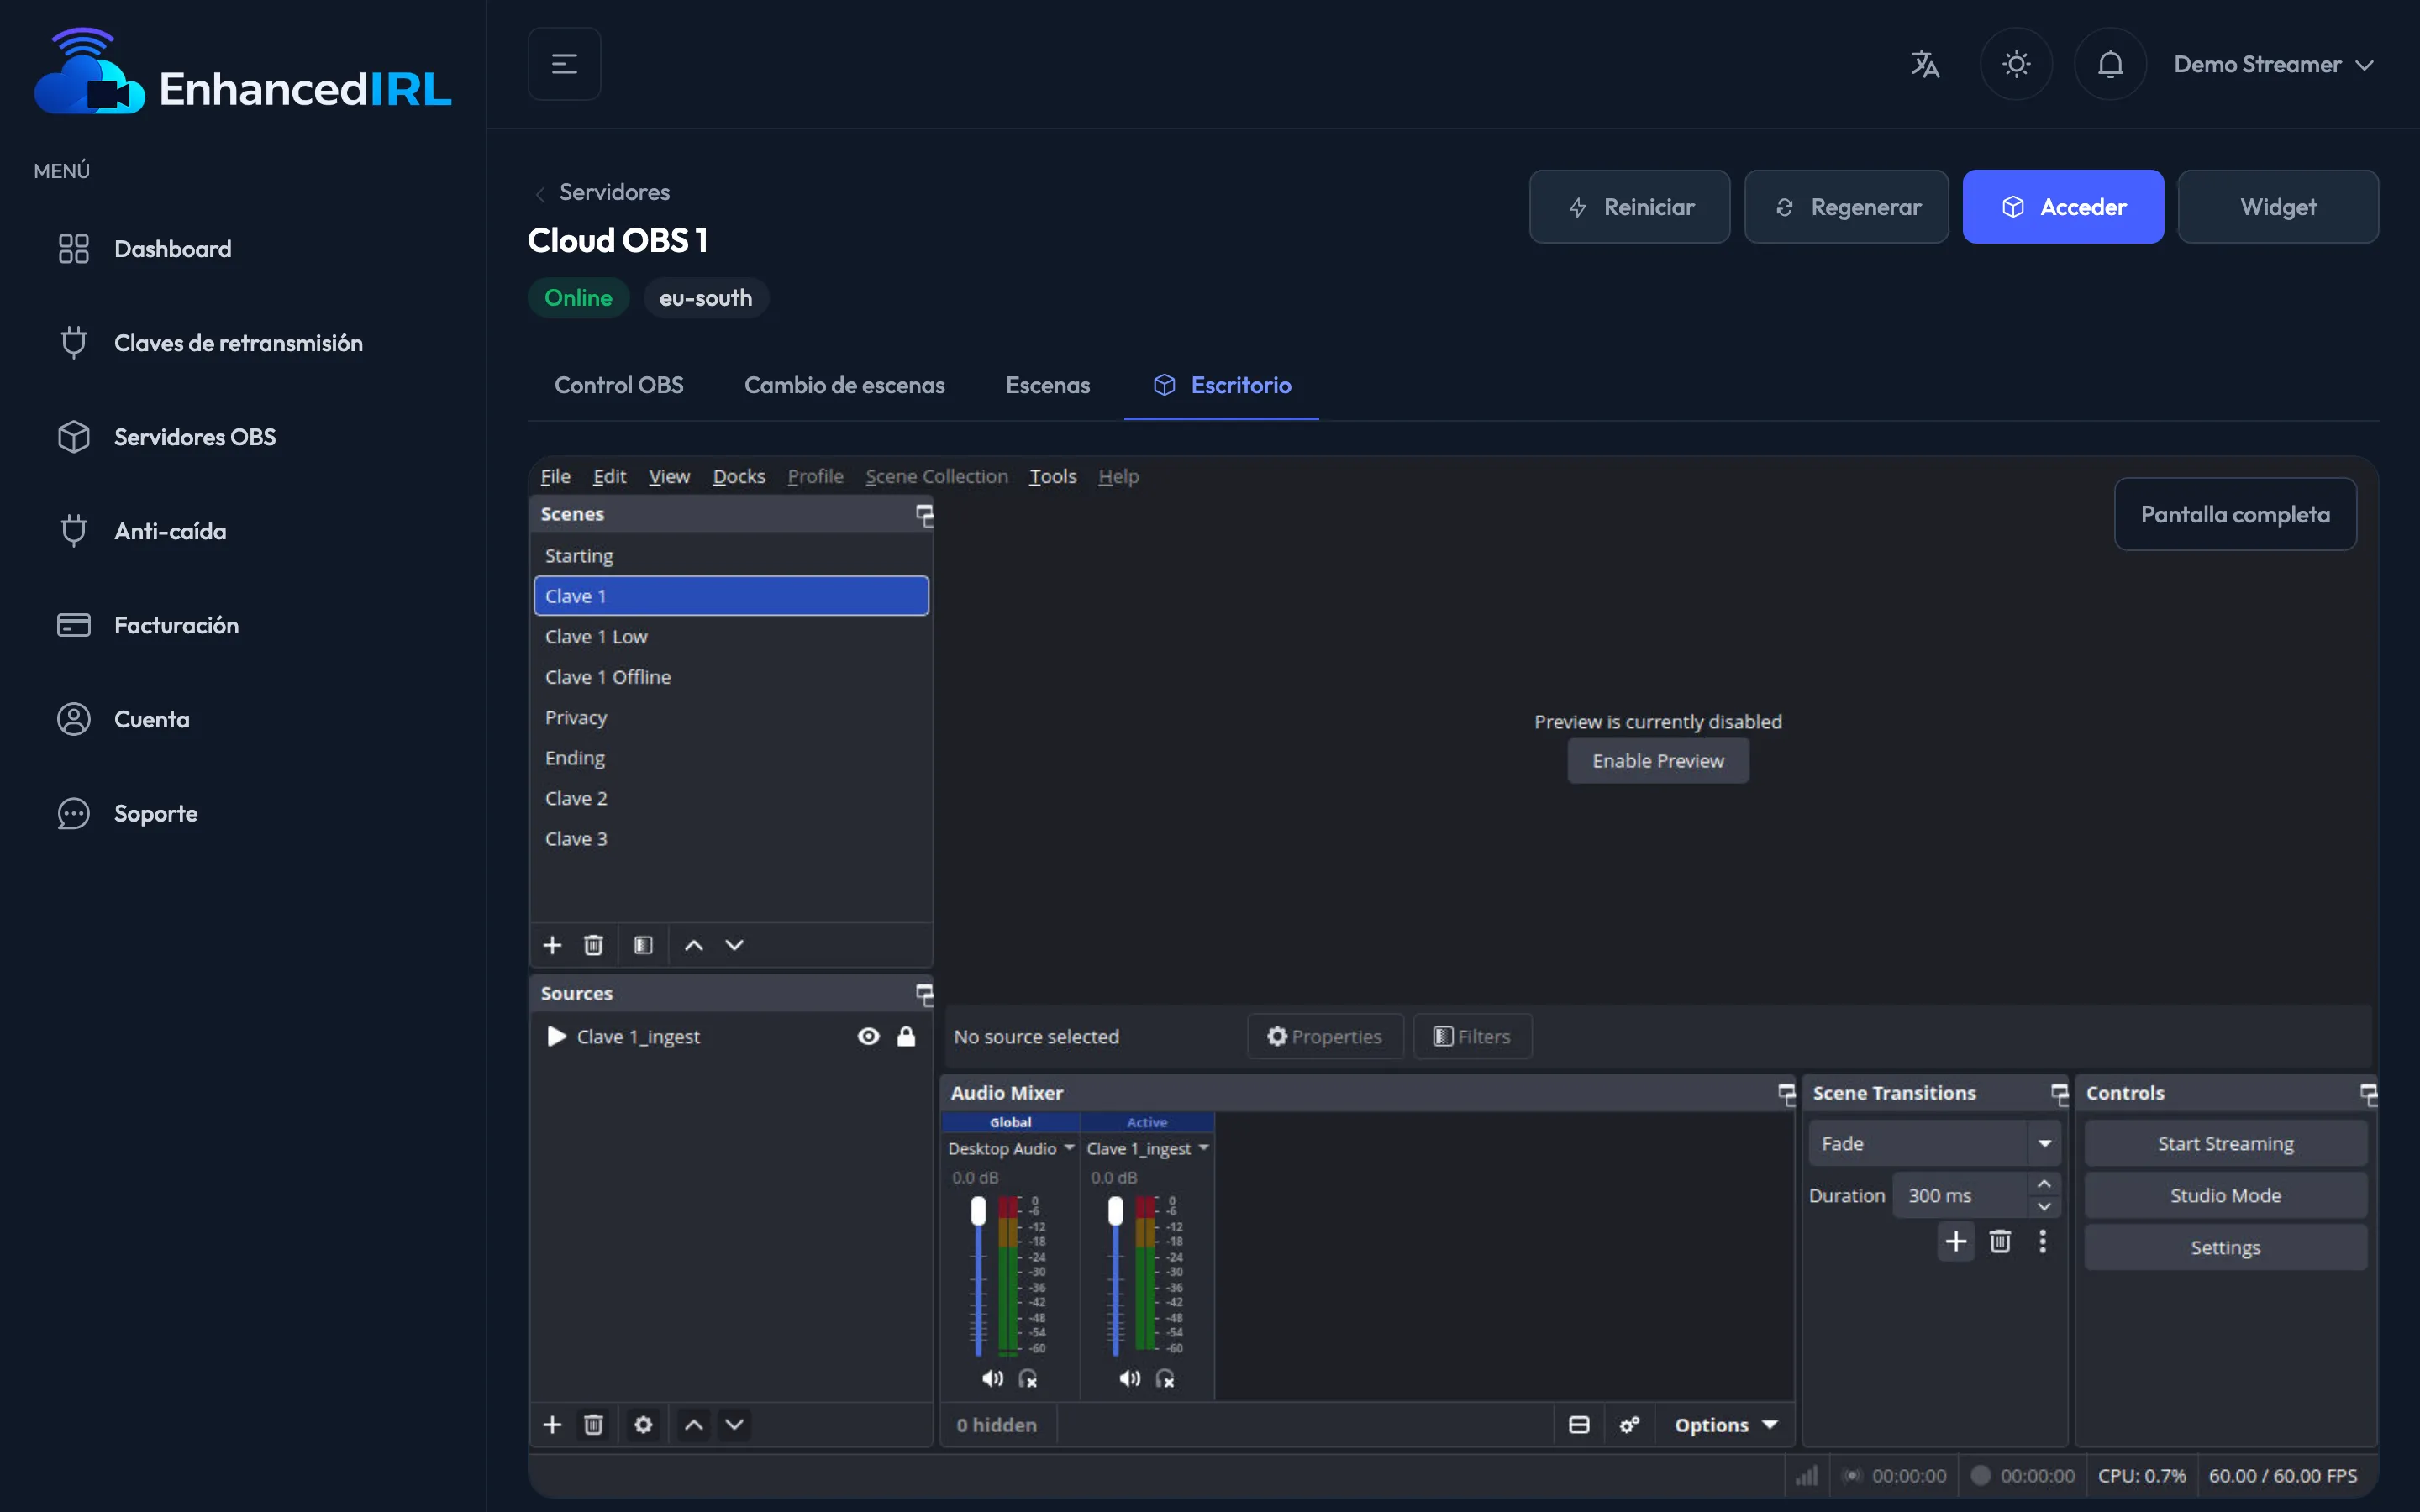Move scene down with arrow icon
The image size is (2420, 1512).
[734, 945]
